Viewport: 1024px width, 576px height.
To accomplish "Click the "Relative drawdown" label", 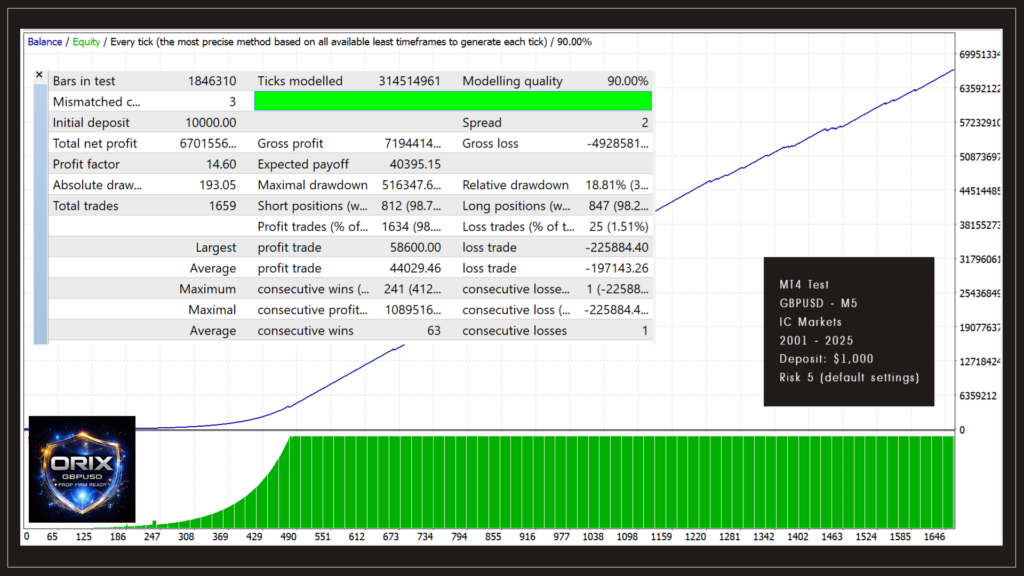I will point(515,185).
